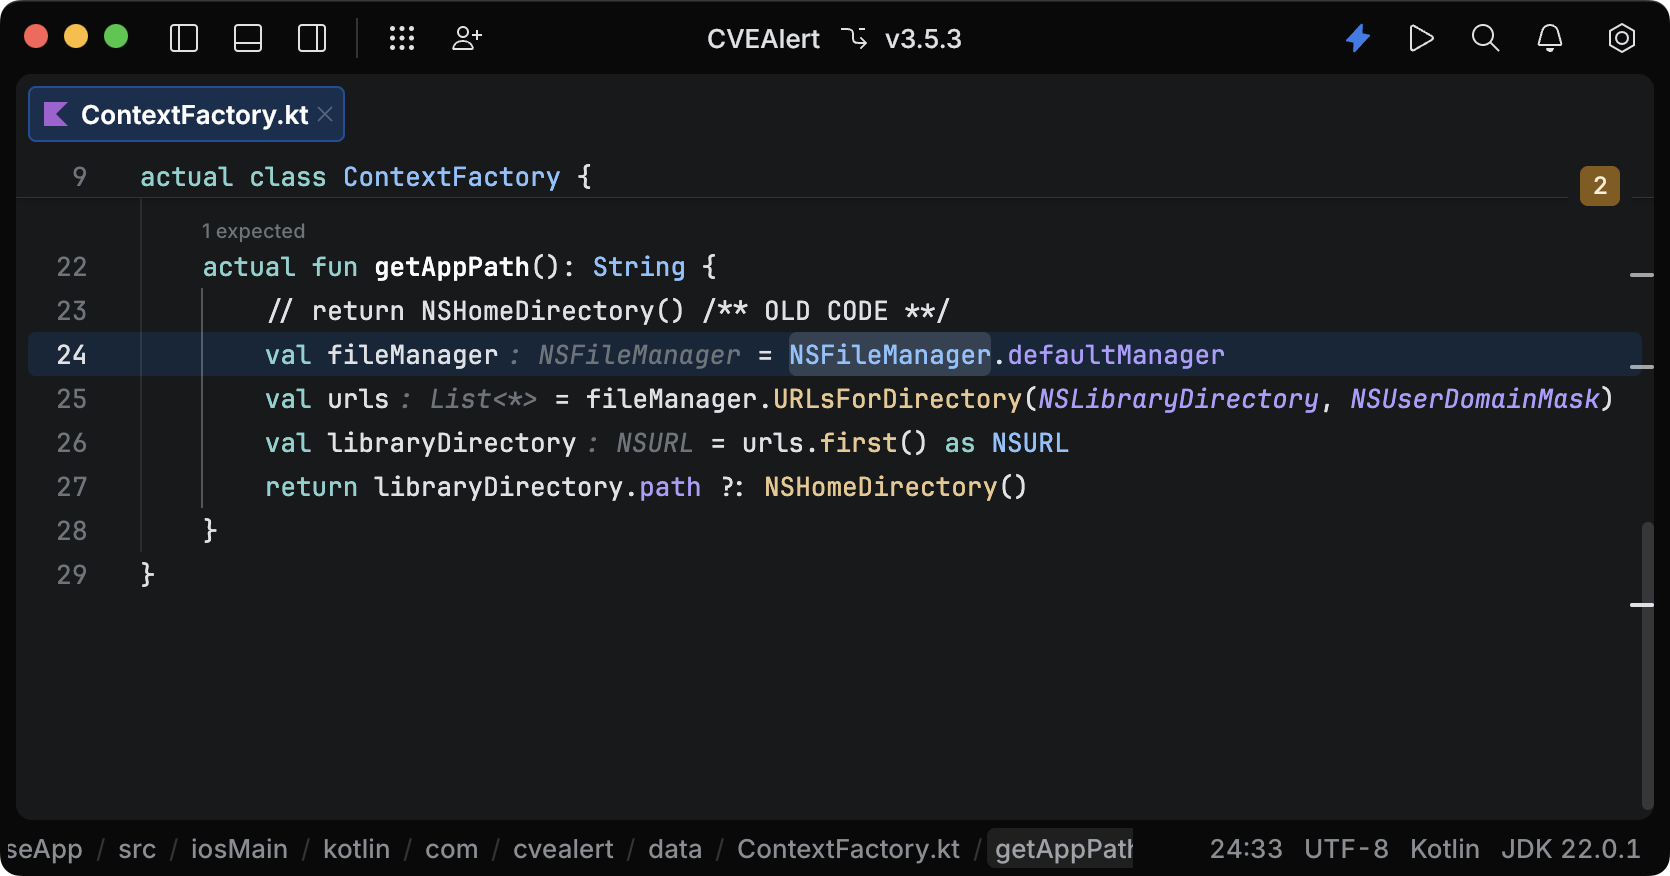Screen dimensions: 1670x876
Task: Select 'data' breadcrumb segment
Action: pos(675,849)
